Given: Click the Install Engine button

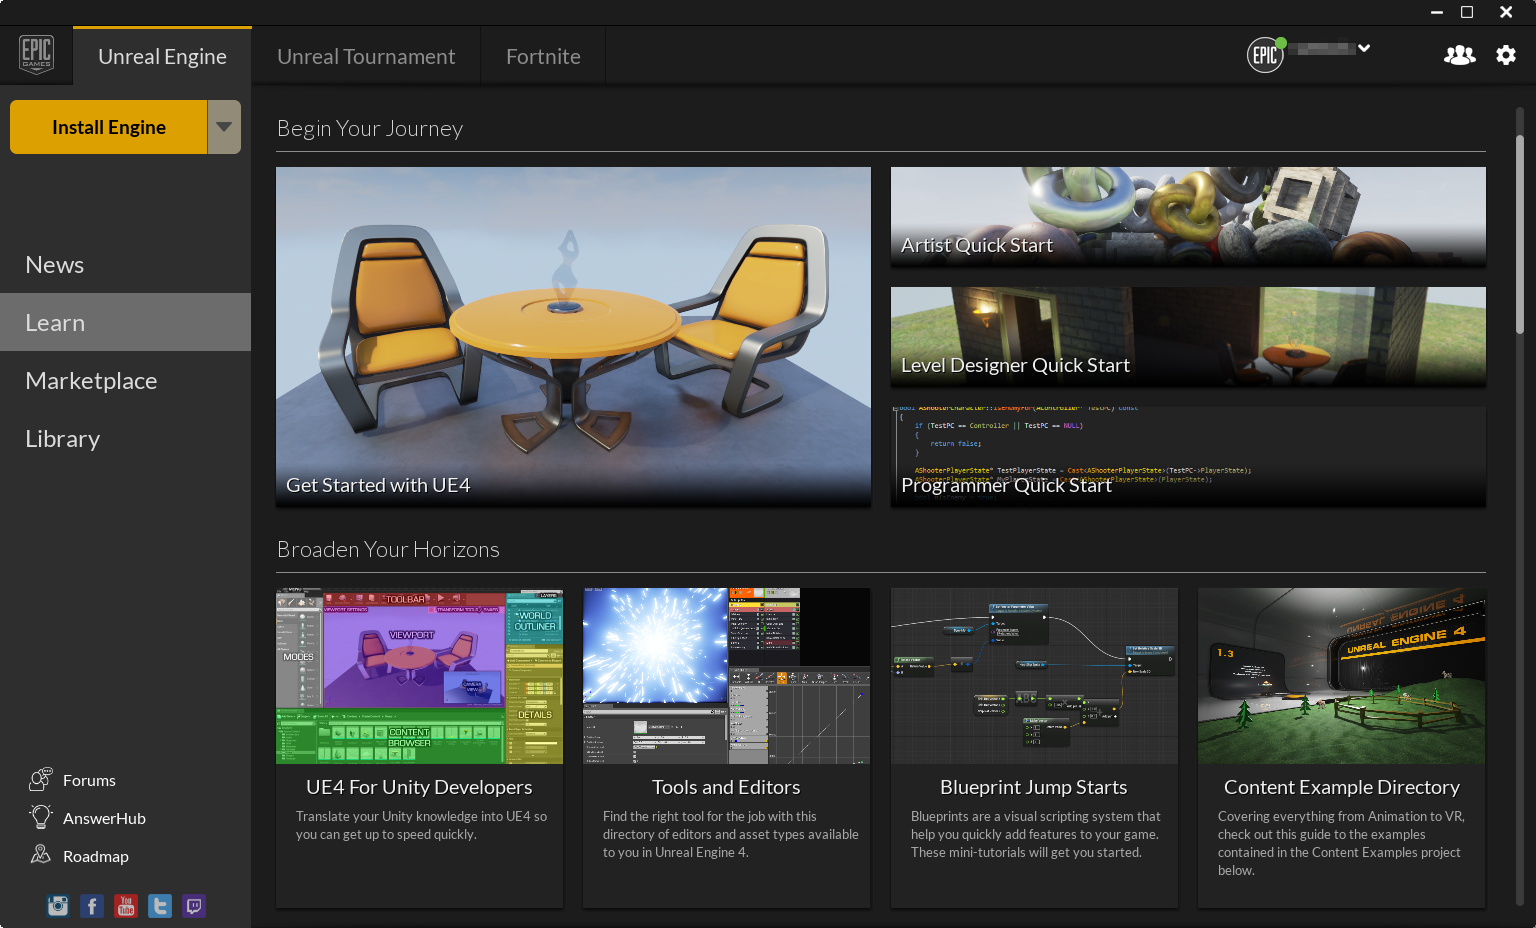Looking at the screenshot, I should tap(108, 127).
